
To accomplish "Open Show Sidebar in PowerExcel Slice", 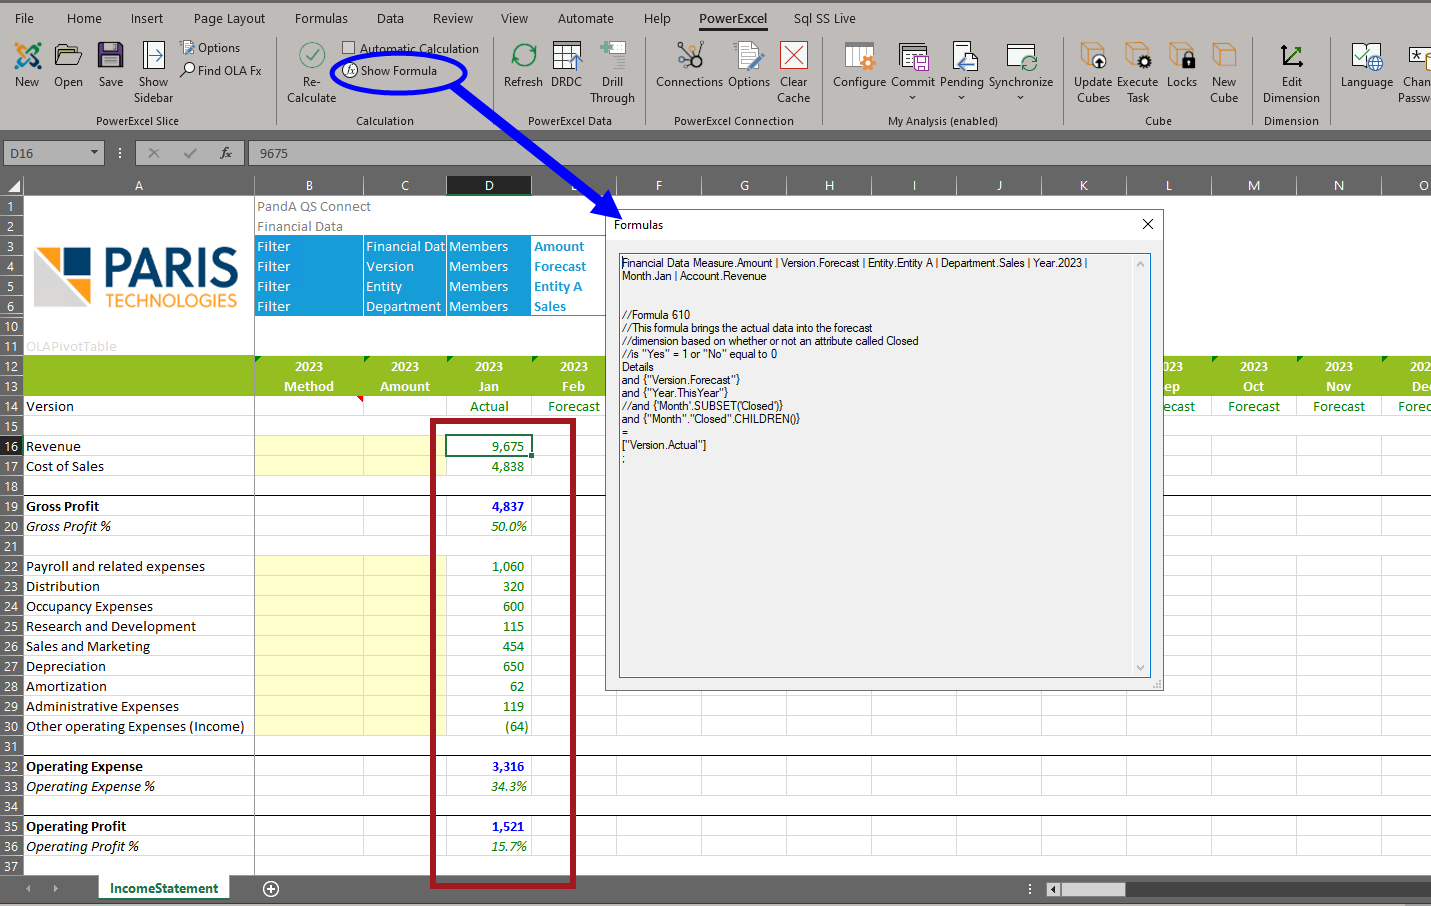I will pyautogui.click(x=152, y=70).
